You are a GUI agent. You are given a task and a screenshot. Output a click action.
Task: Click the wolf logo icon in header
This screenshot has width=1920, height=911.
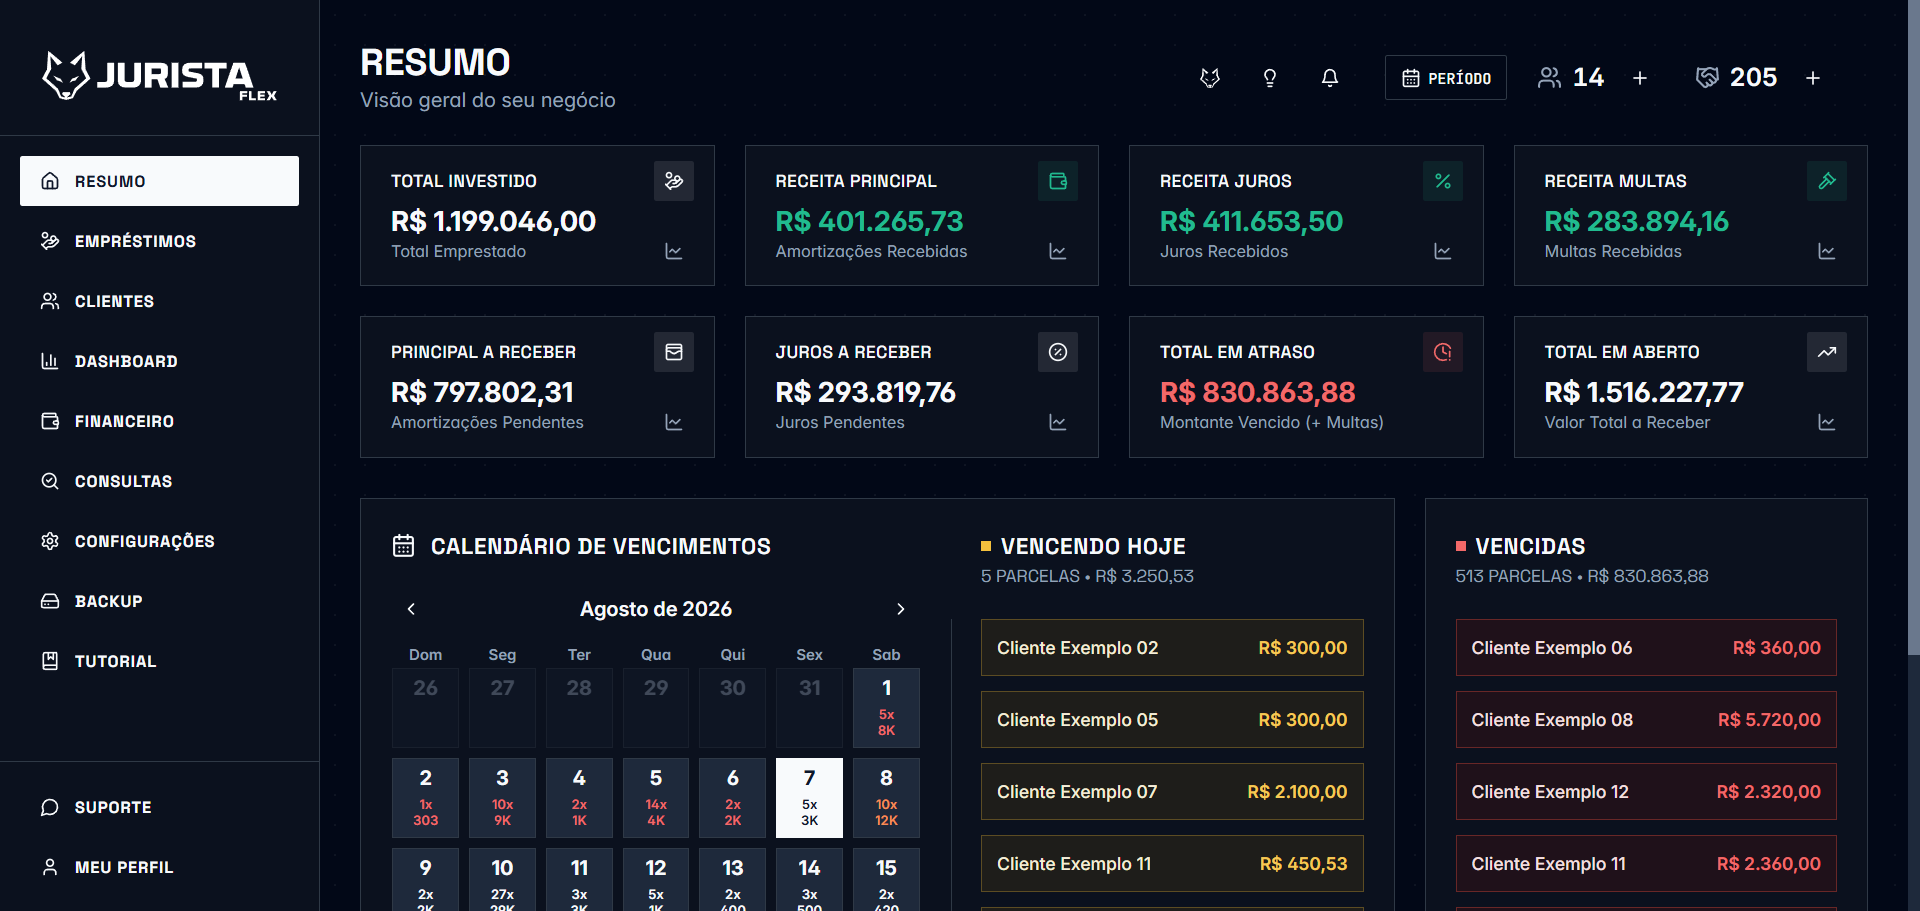click(1210, 78)
